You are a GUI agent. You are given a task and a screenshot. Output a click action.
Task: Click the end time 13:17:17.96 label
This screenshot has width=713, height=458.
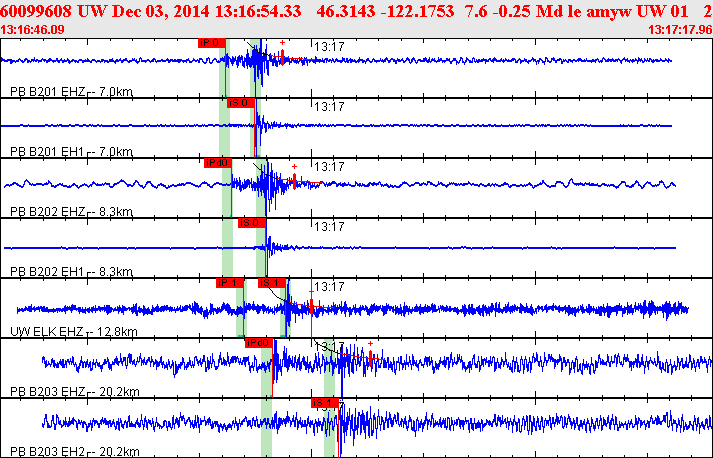679,29
